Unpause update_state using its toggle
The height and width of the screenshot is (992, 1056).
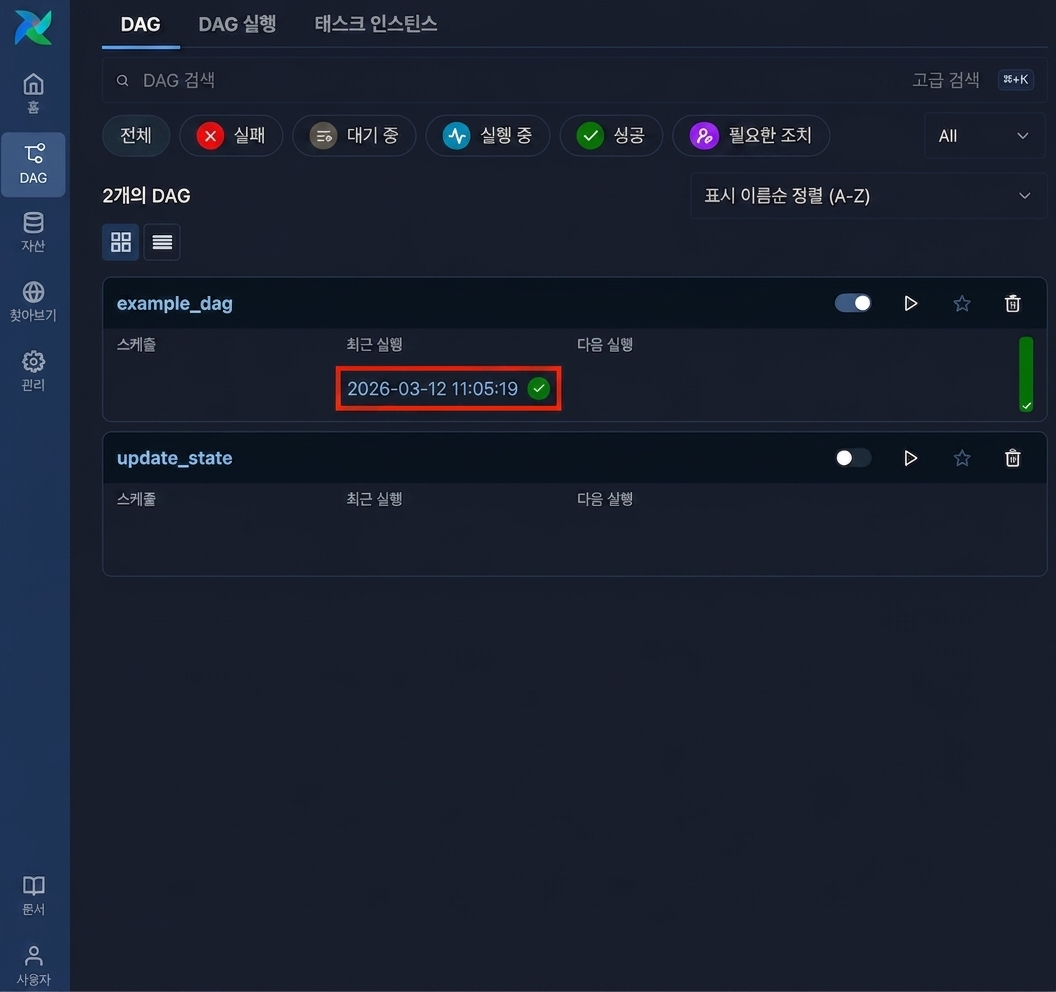coord(853,458)
